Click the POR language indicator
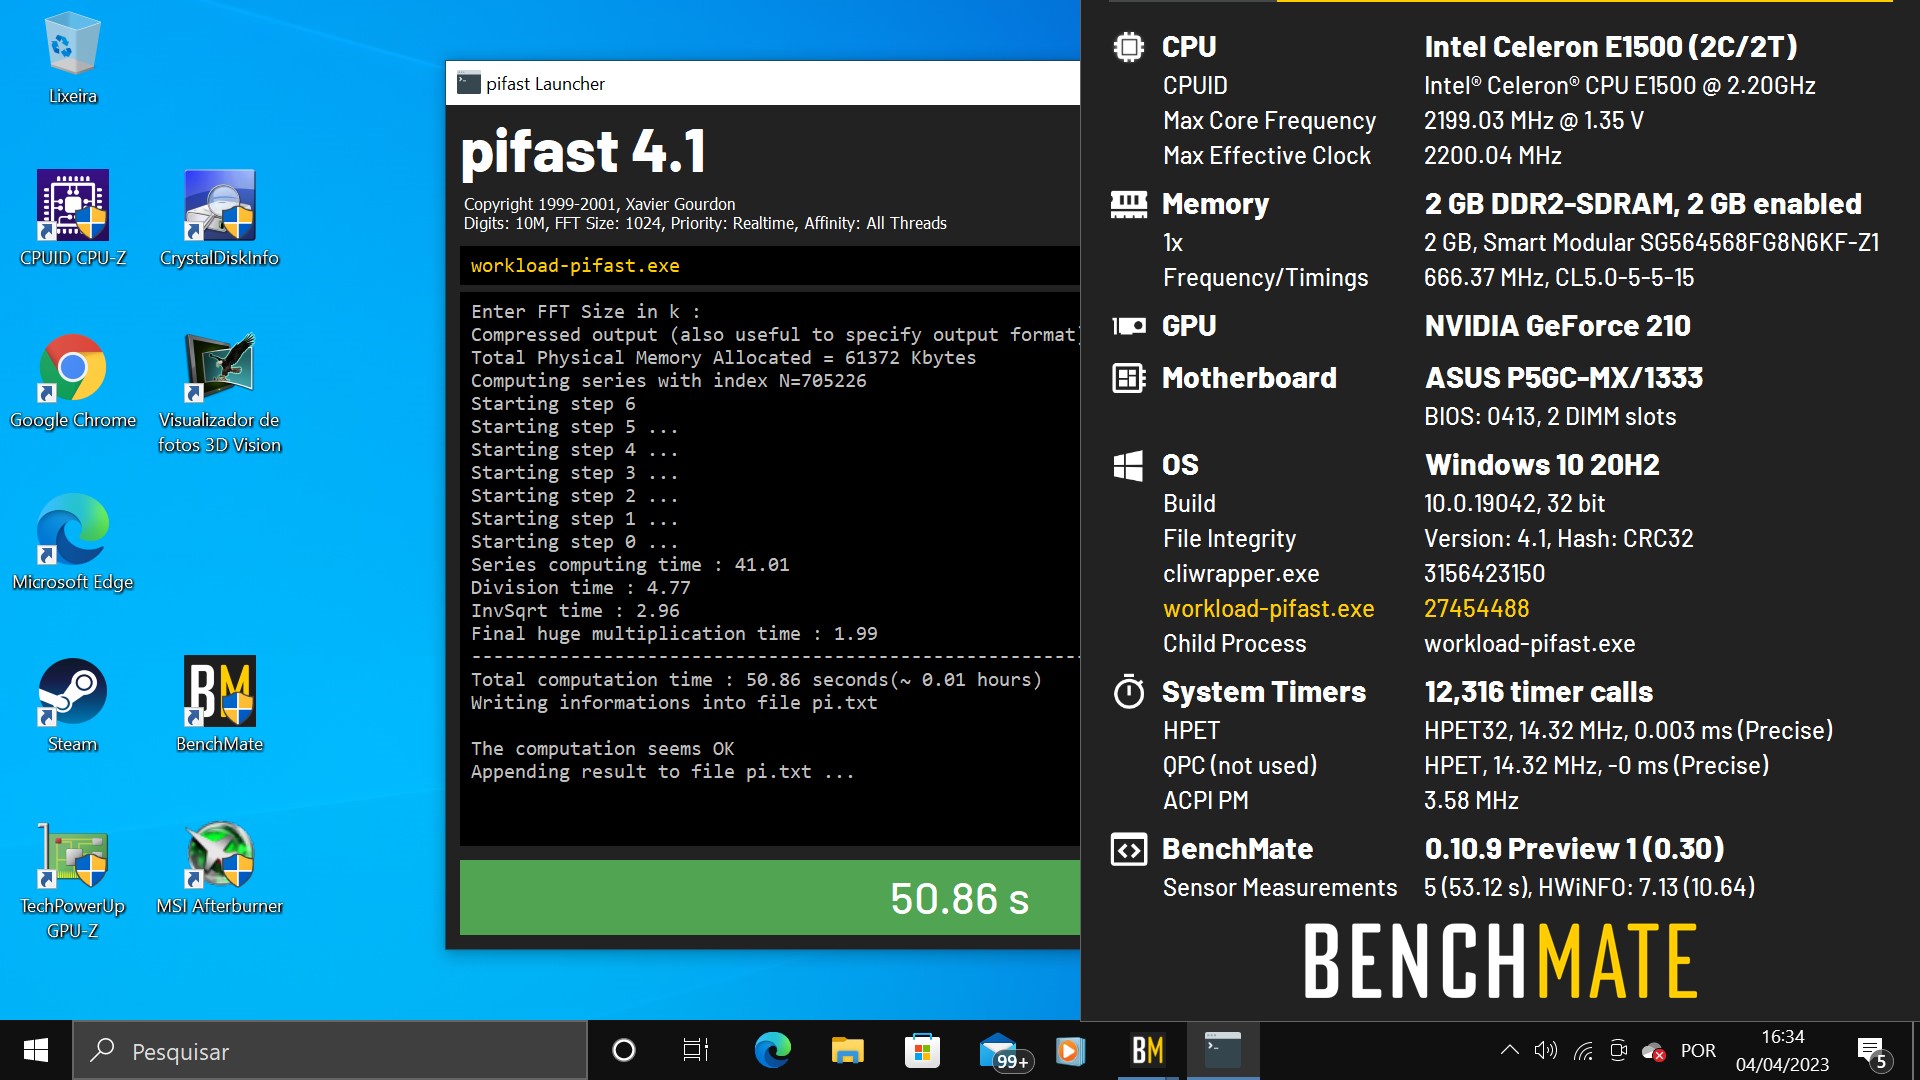This screenshot has height=1080, width=1920. tap(1698, 1051)
